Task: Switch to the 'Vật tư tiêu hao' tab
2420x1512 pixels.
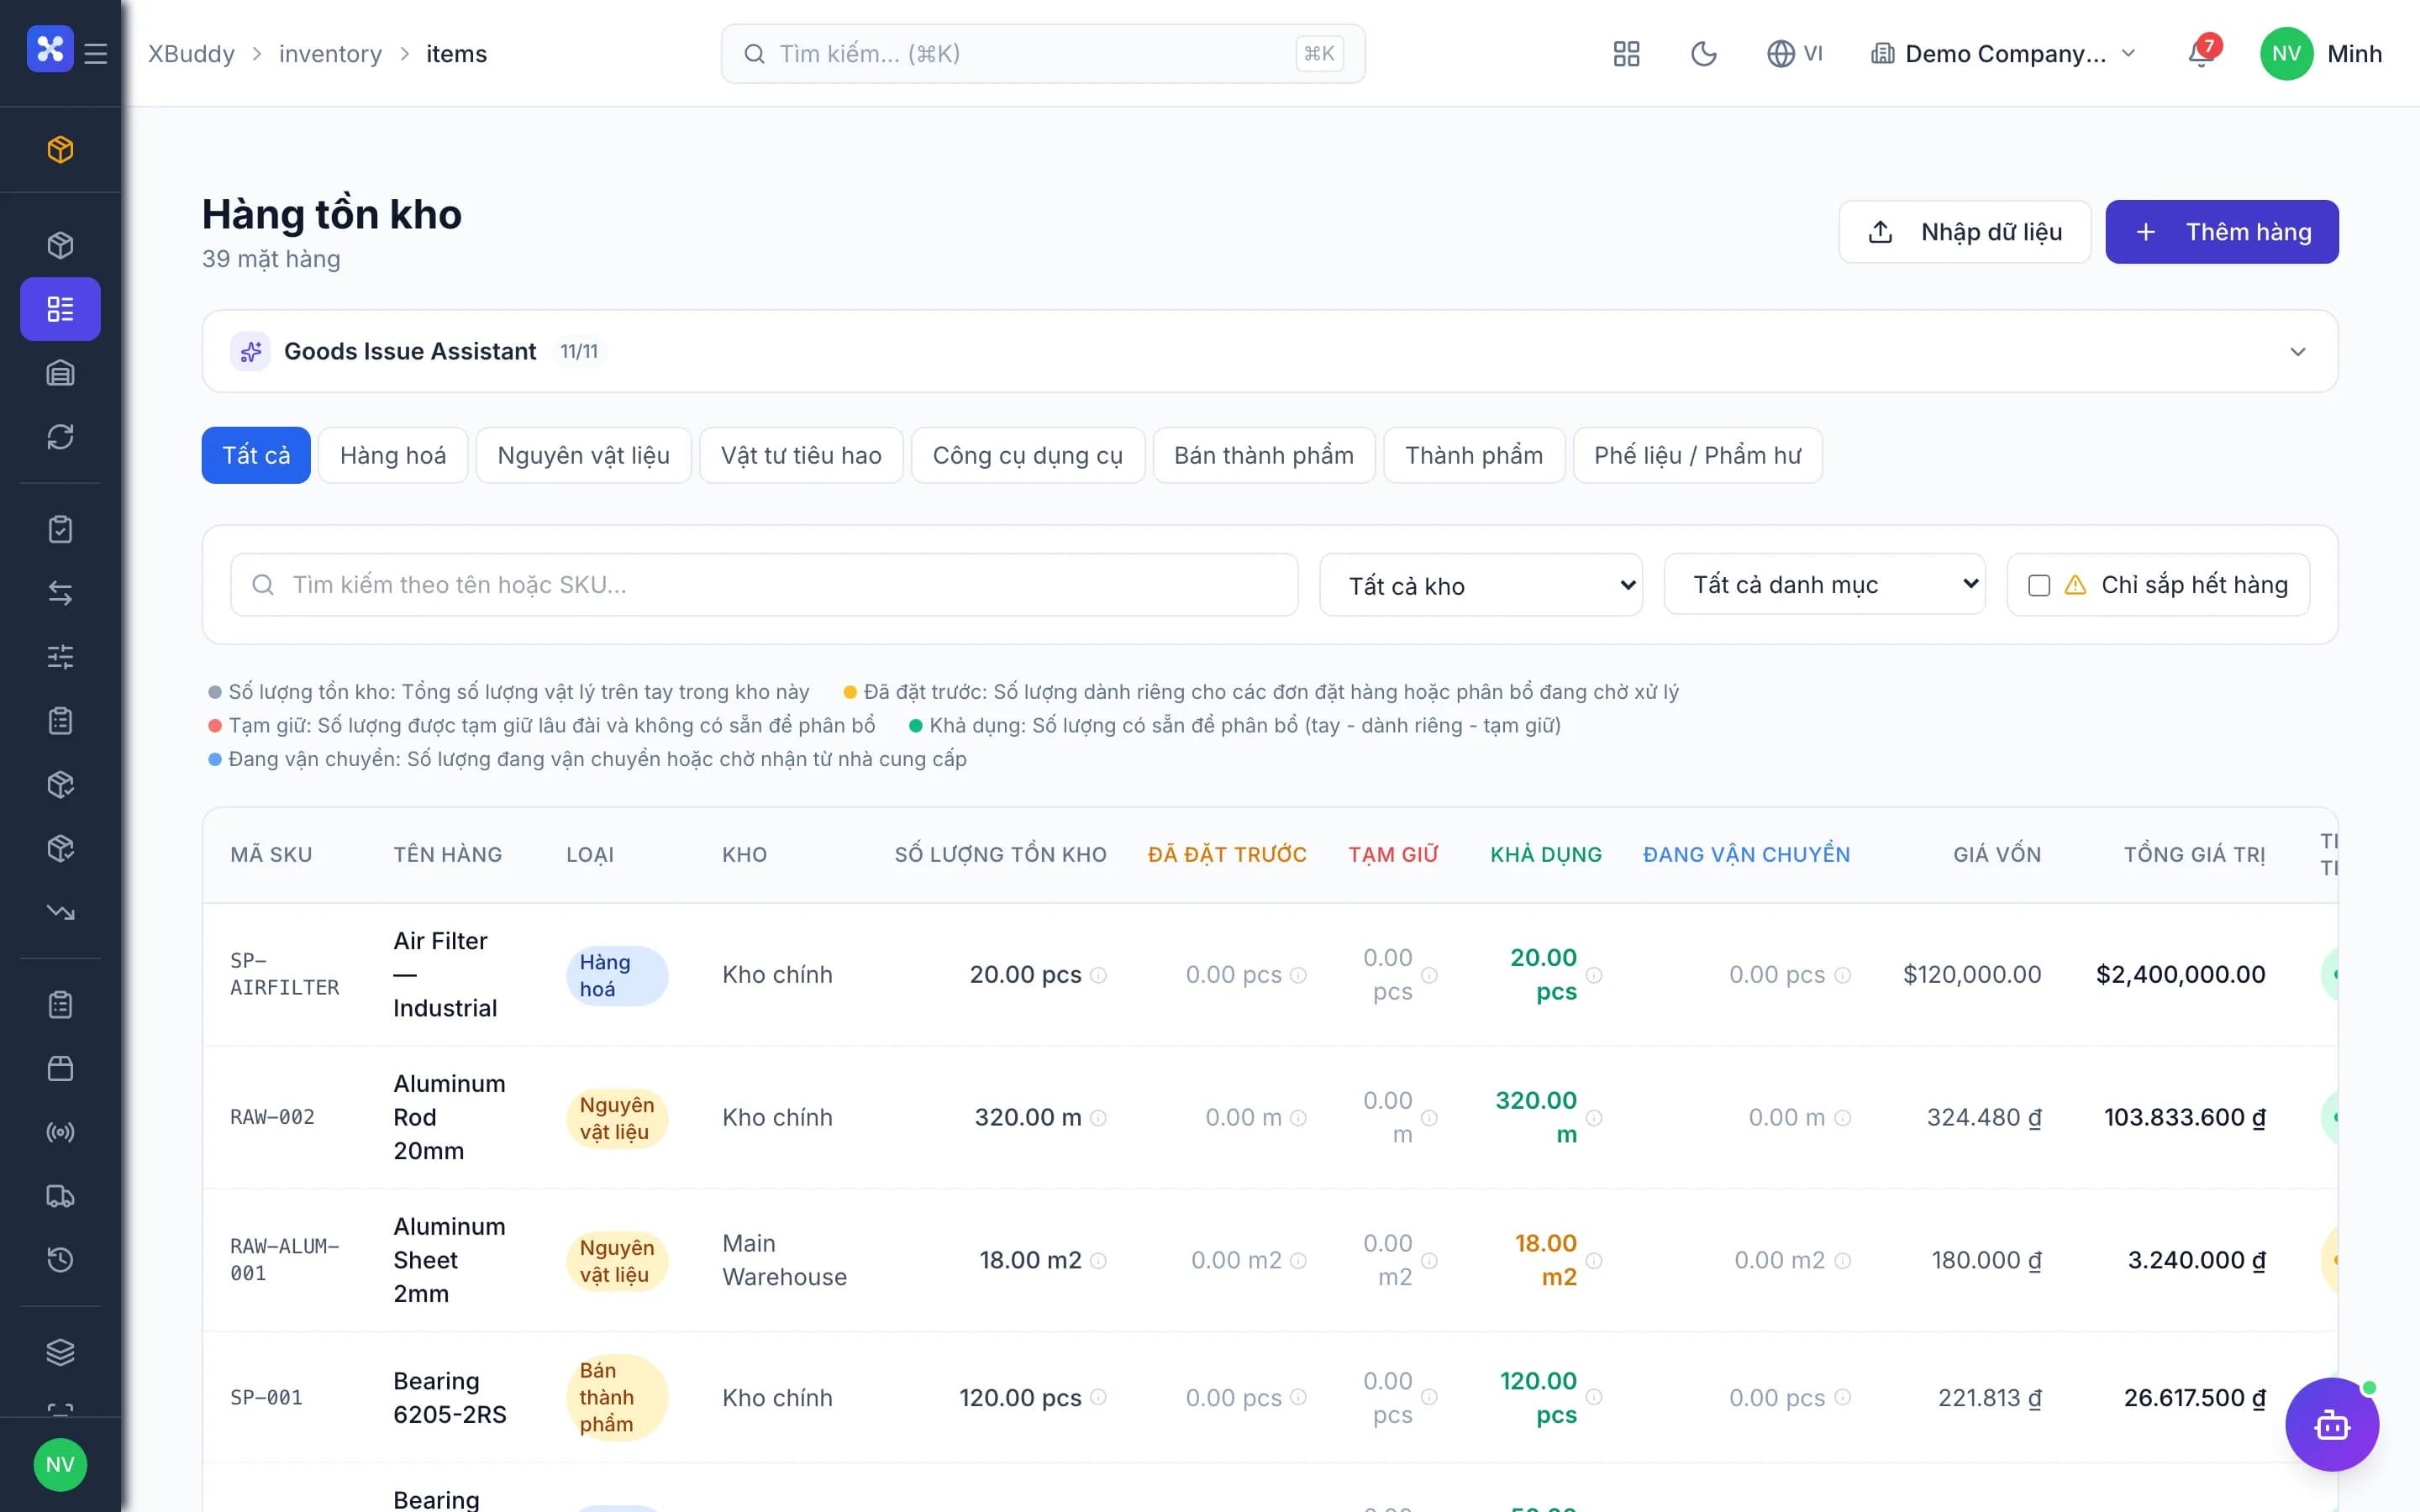Action: tap(801, 455)
